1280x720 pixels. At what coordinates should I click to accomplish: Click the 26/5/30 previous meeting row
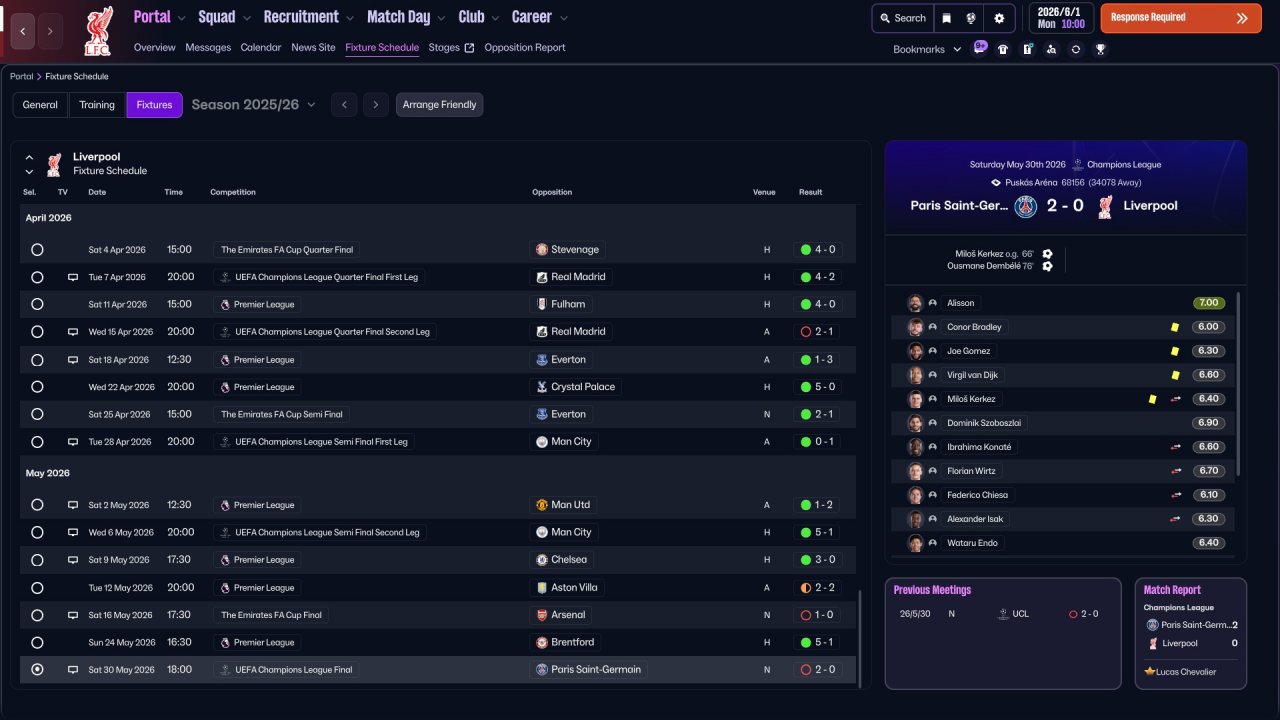[x=1002, y=614]
